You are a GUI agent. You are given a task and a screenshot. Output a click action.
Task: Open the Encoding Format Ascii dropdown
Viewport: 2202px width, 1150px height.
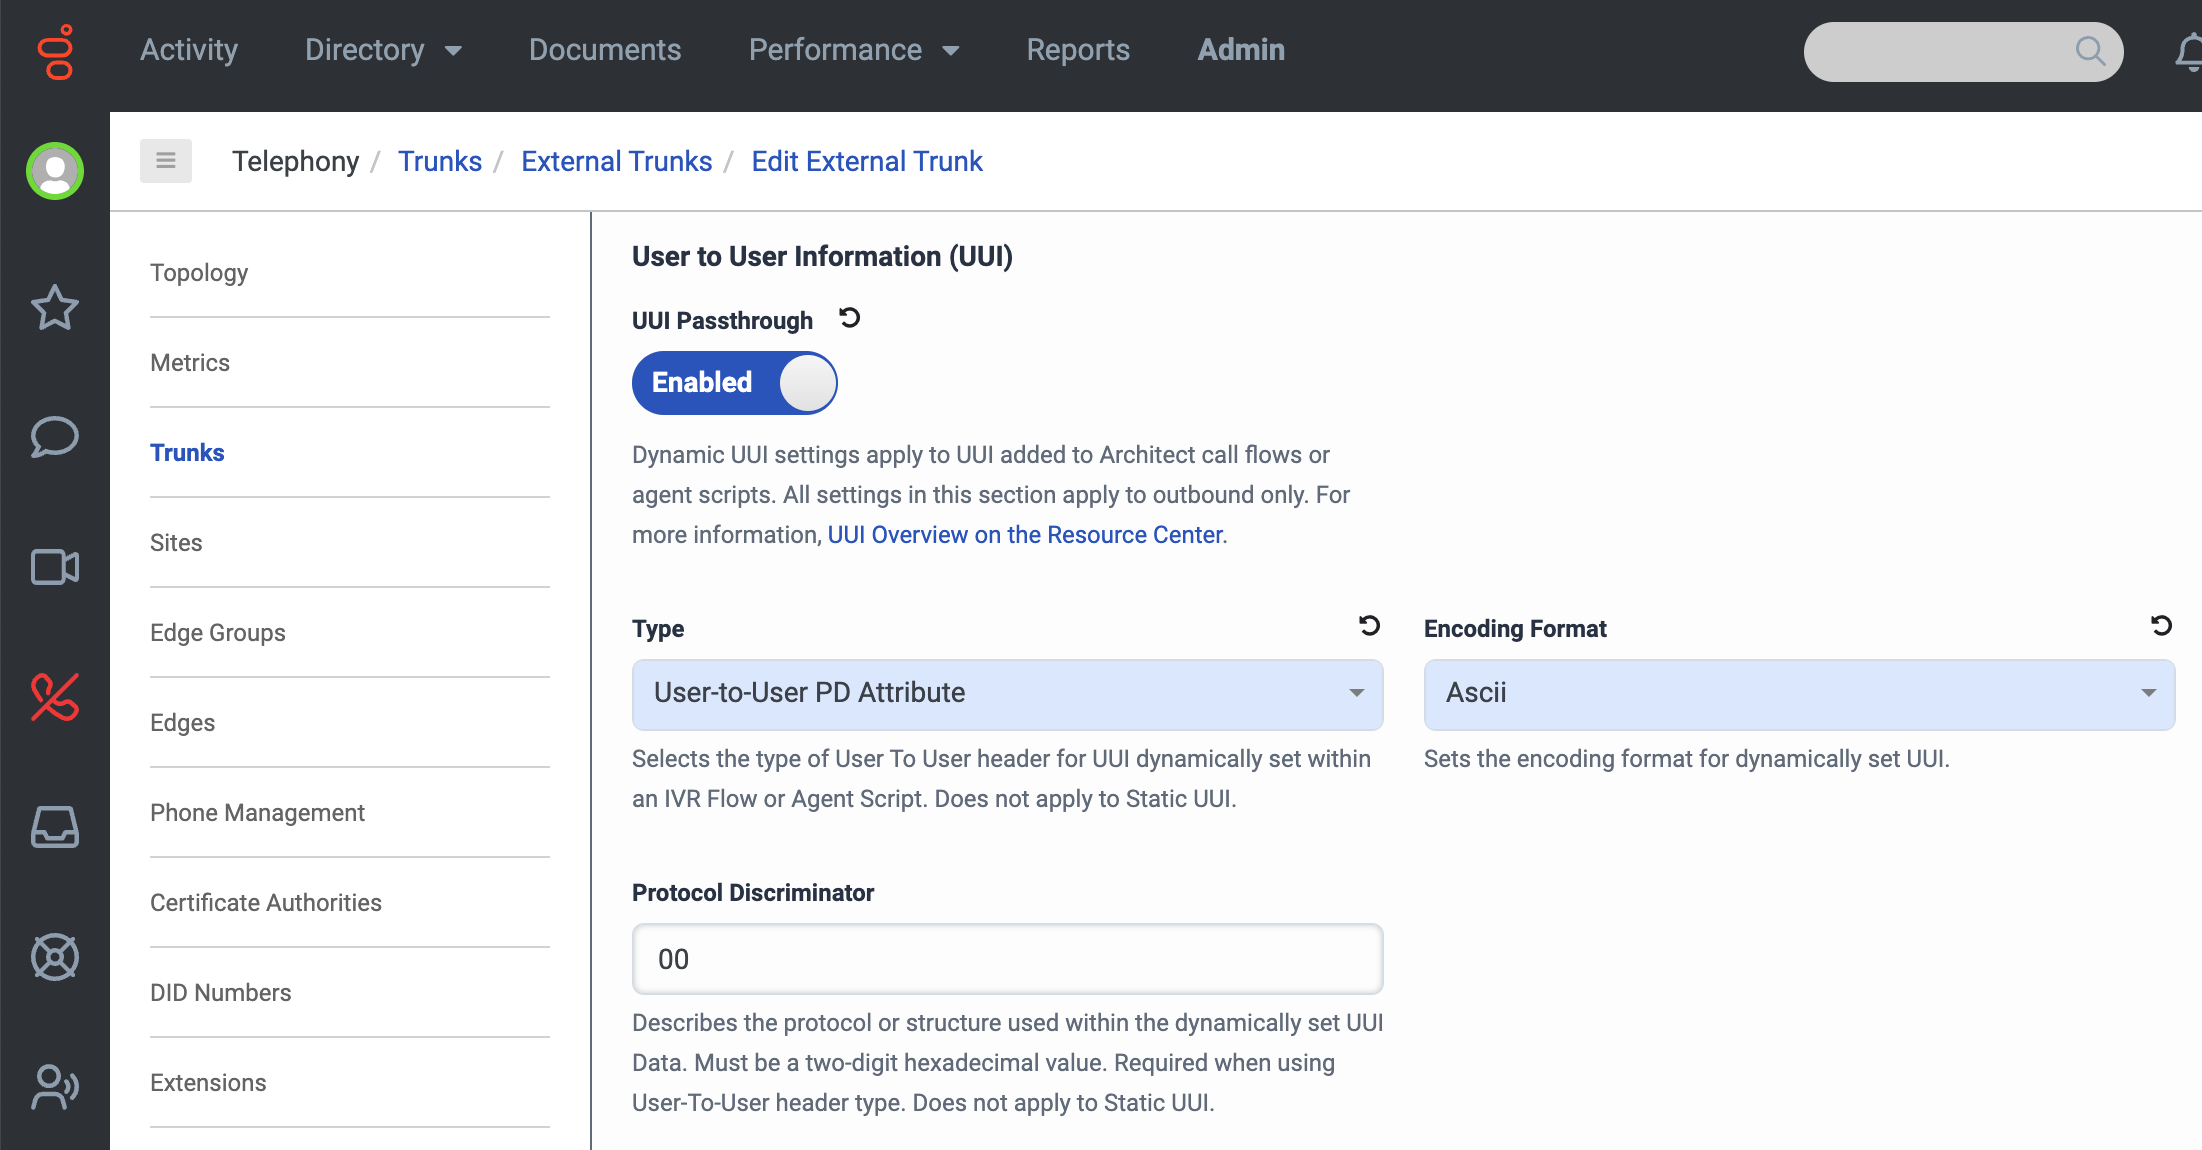pos(1798,694)
